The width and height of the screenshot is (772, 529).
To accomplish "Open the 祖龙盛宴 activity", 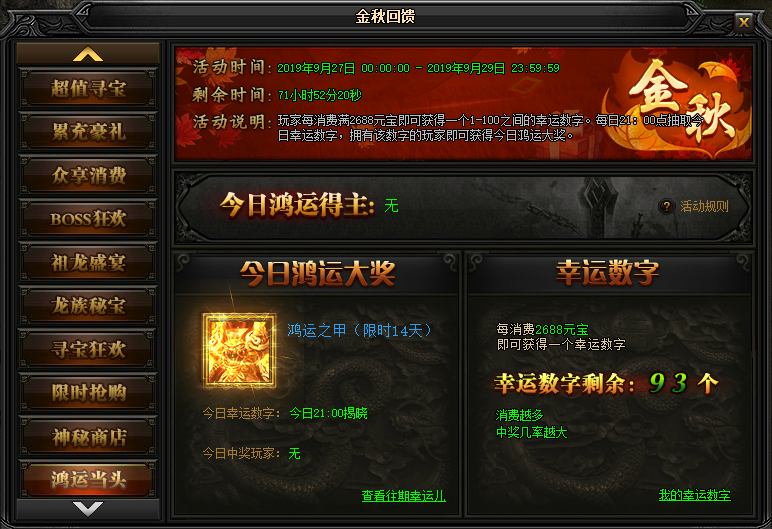I will 88,263.
